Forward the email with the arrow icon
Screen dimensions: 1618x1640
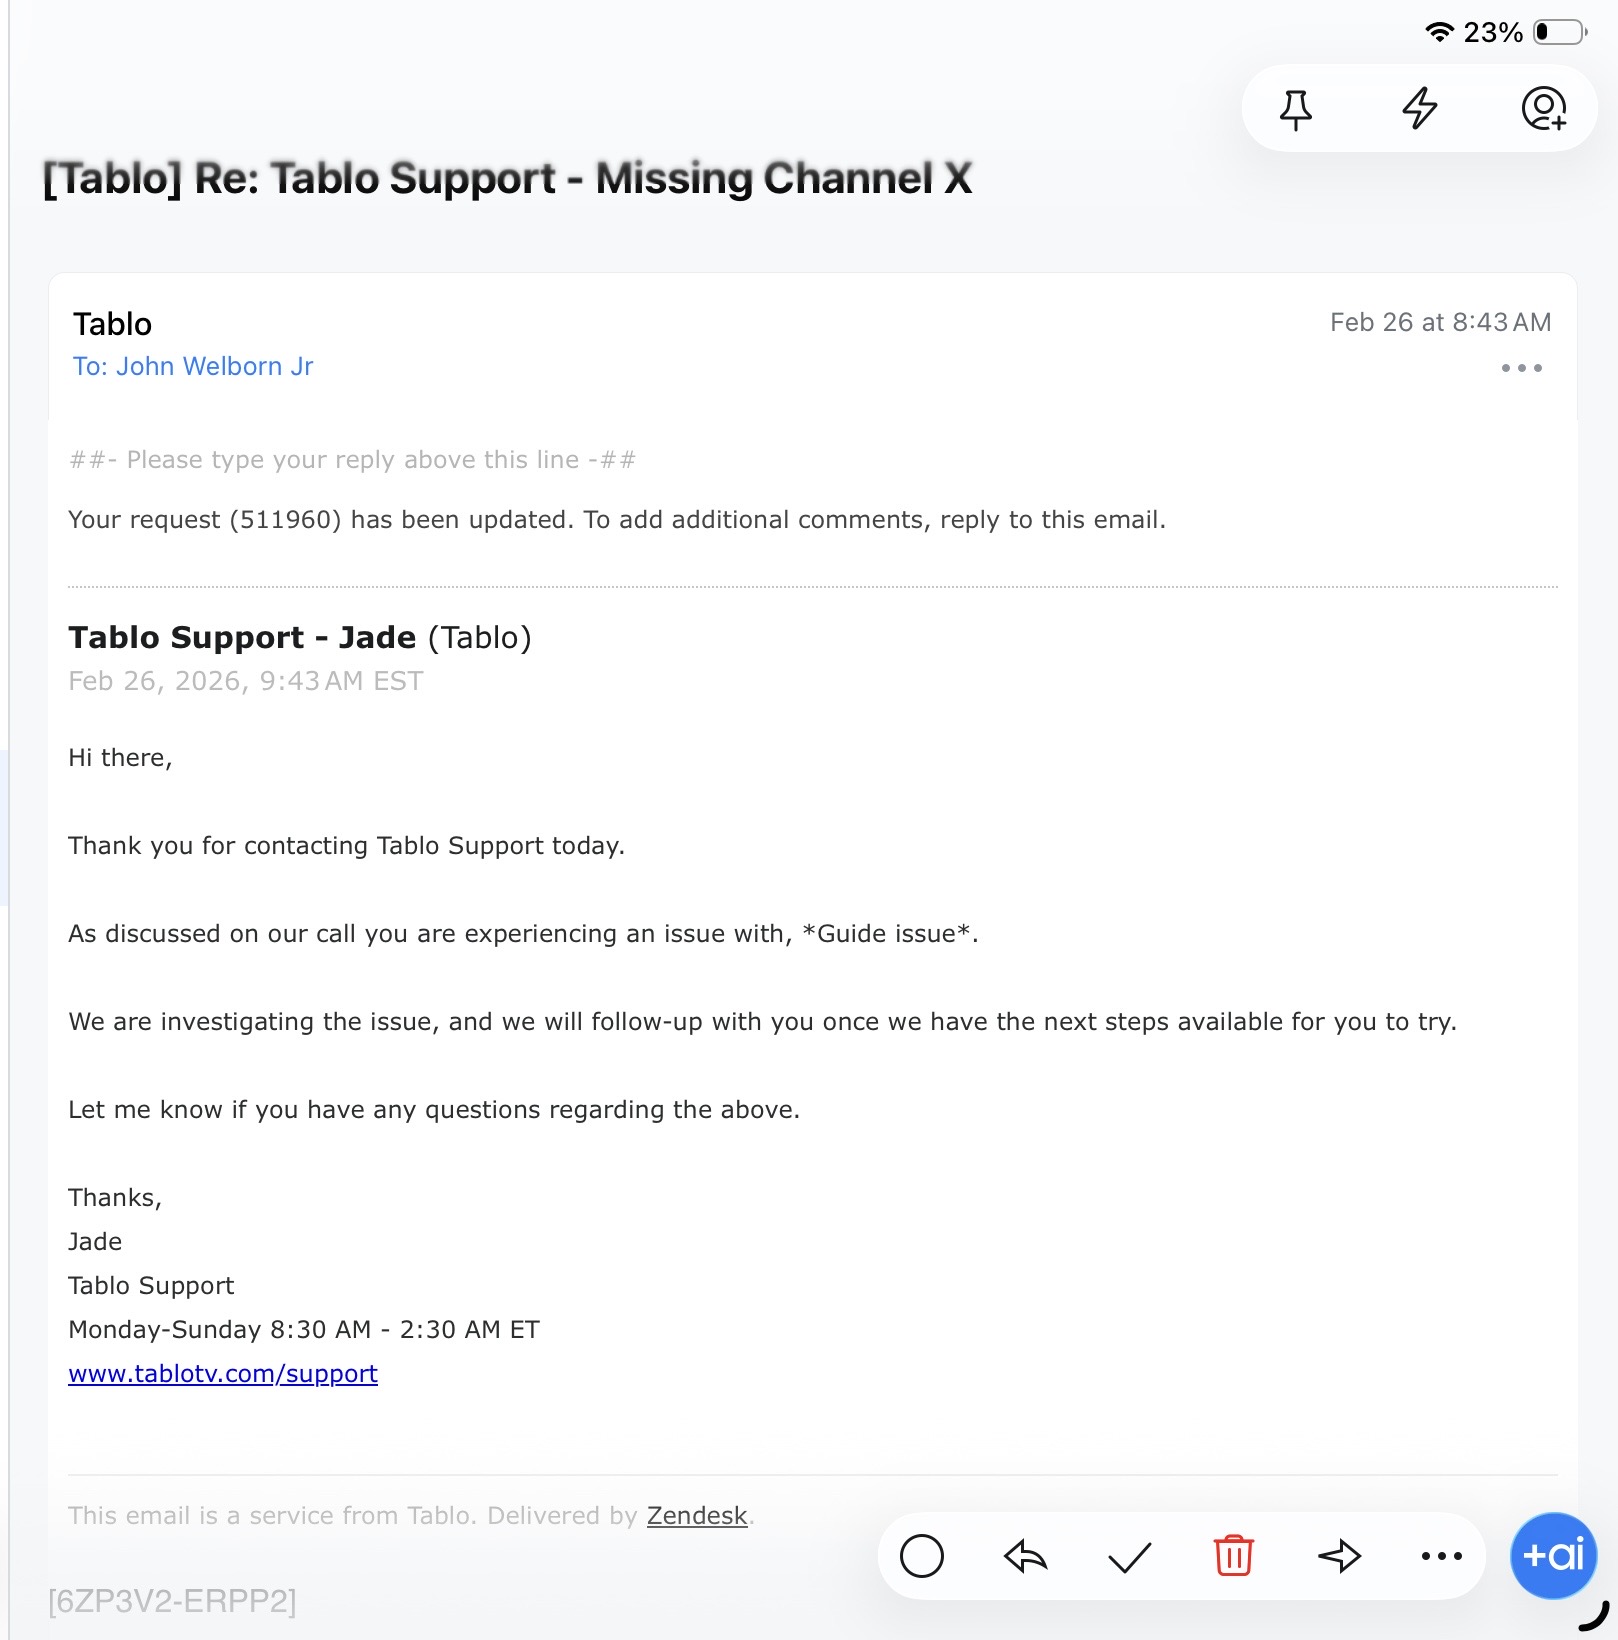1338,1556
